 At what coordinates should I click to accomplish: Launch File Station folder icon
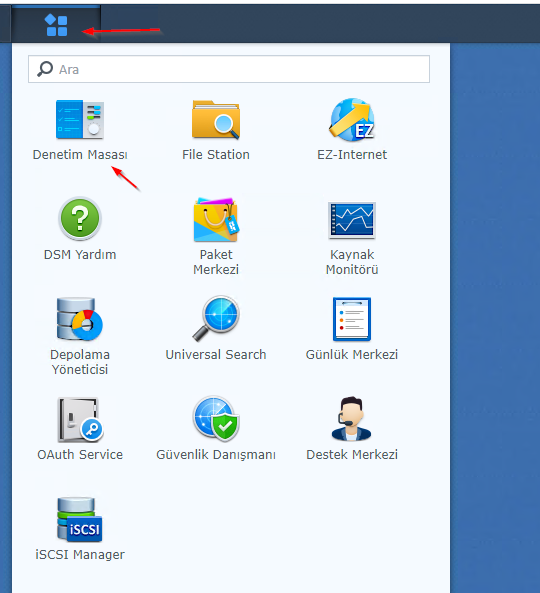tap(216, 120)
